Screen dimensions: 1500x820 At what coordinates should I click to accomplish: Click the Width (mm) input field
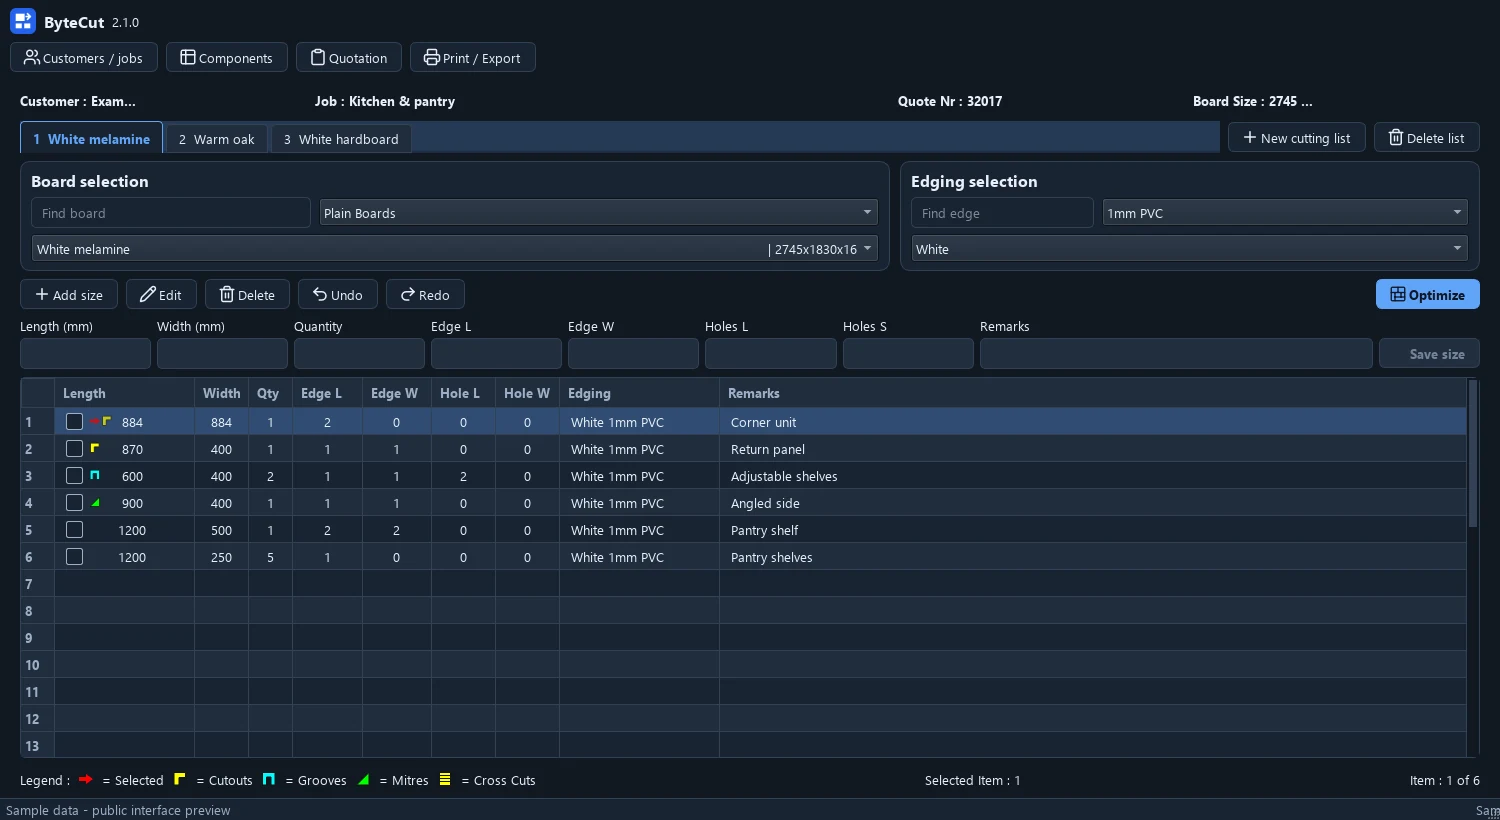[222, 353]
